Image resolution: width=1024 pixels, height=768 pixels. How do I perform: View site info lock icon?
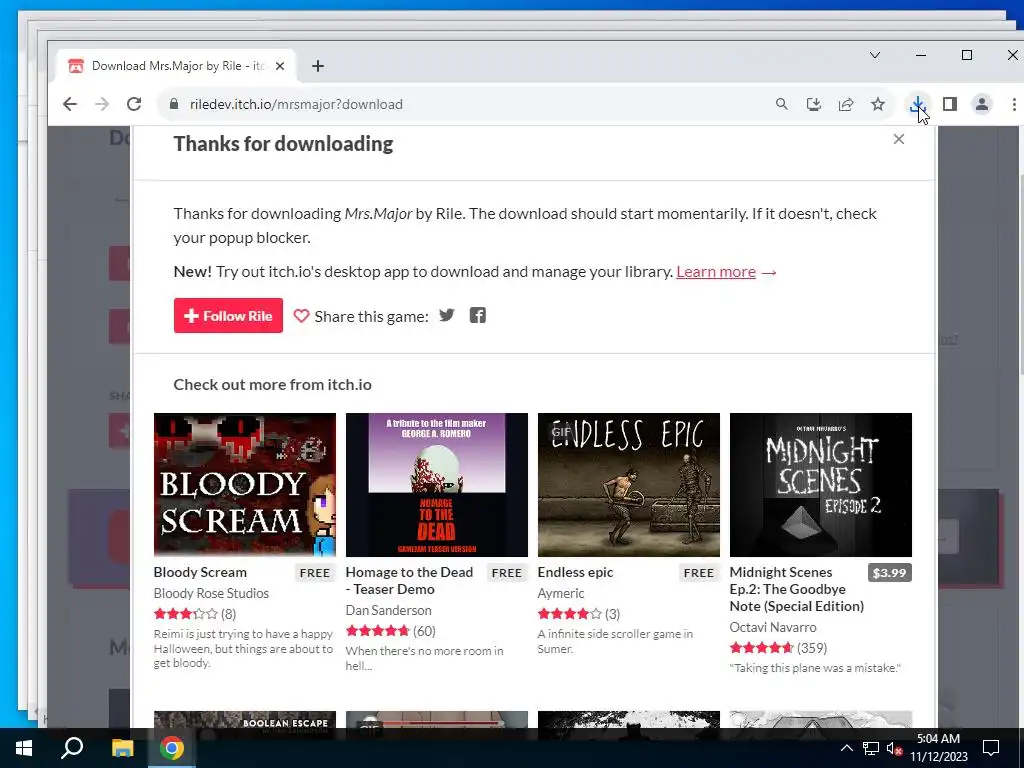(x=174, y=104)
